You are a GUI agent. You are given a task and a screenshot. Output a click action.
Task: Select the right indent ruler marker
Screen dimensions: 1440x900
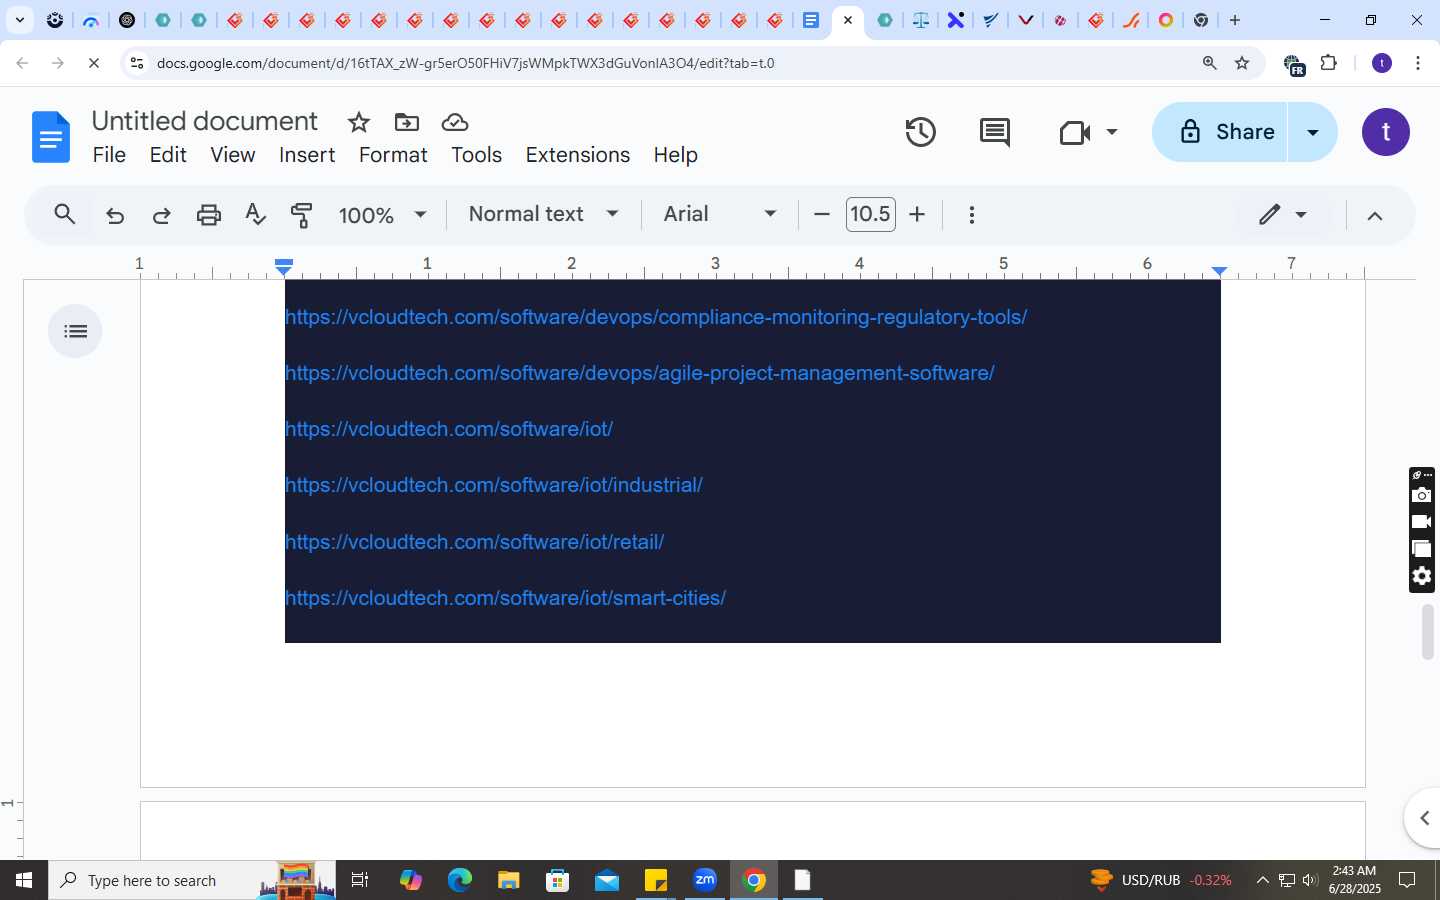(x=1219, y=271)
